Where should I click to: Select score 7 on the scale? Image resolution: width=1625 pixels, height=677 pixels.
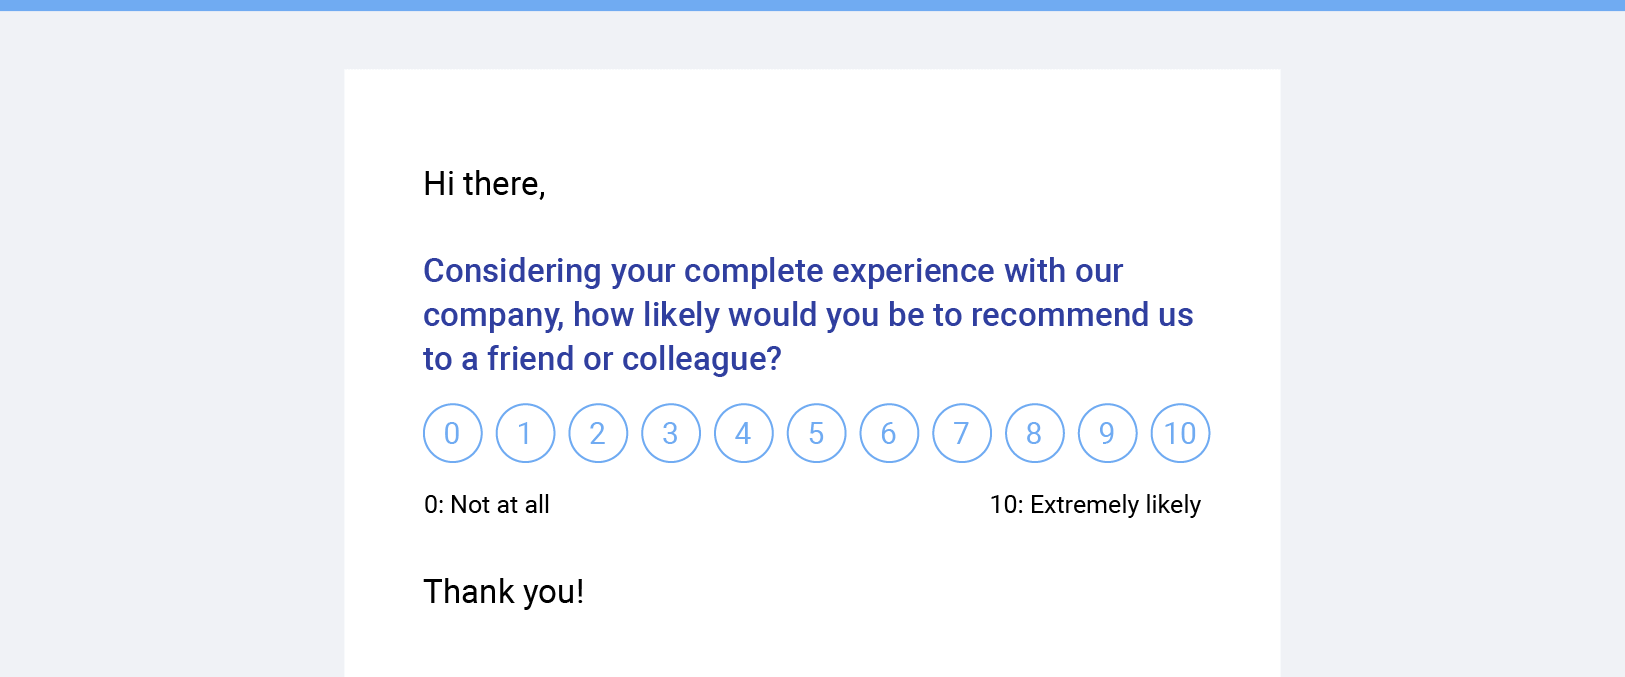coord(962,433)
